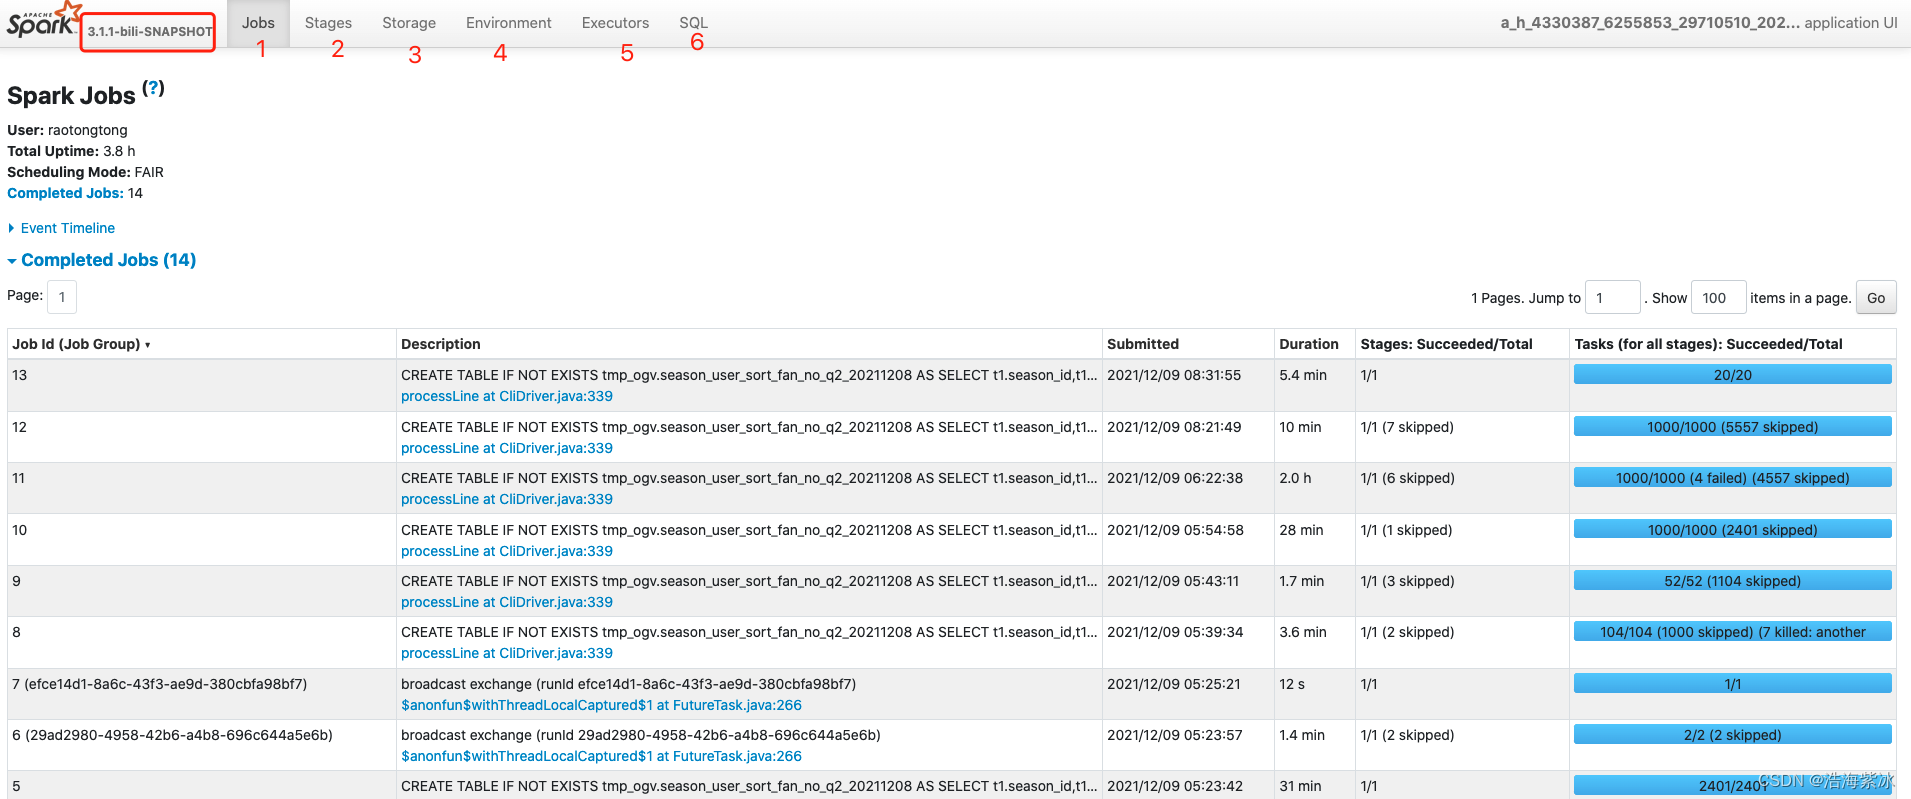Click the User: raotongtong line
Screen dimensions: 1911x799
[x=67, y=130]
